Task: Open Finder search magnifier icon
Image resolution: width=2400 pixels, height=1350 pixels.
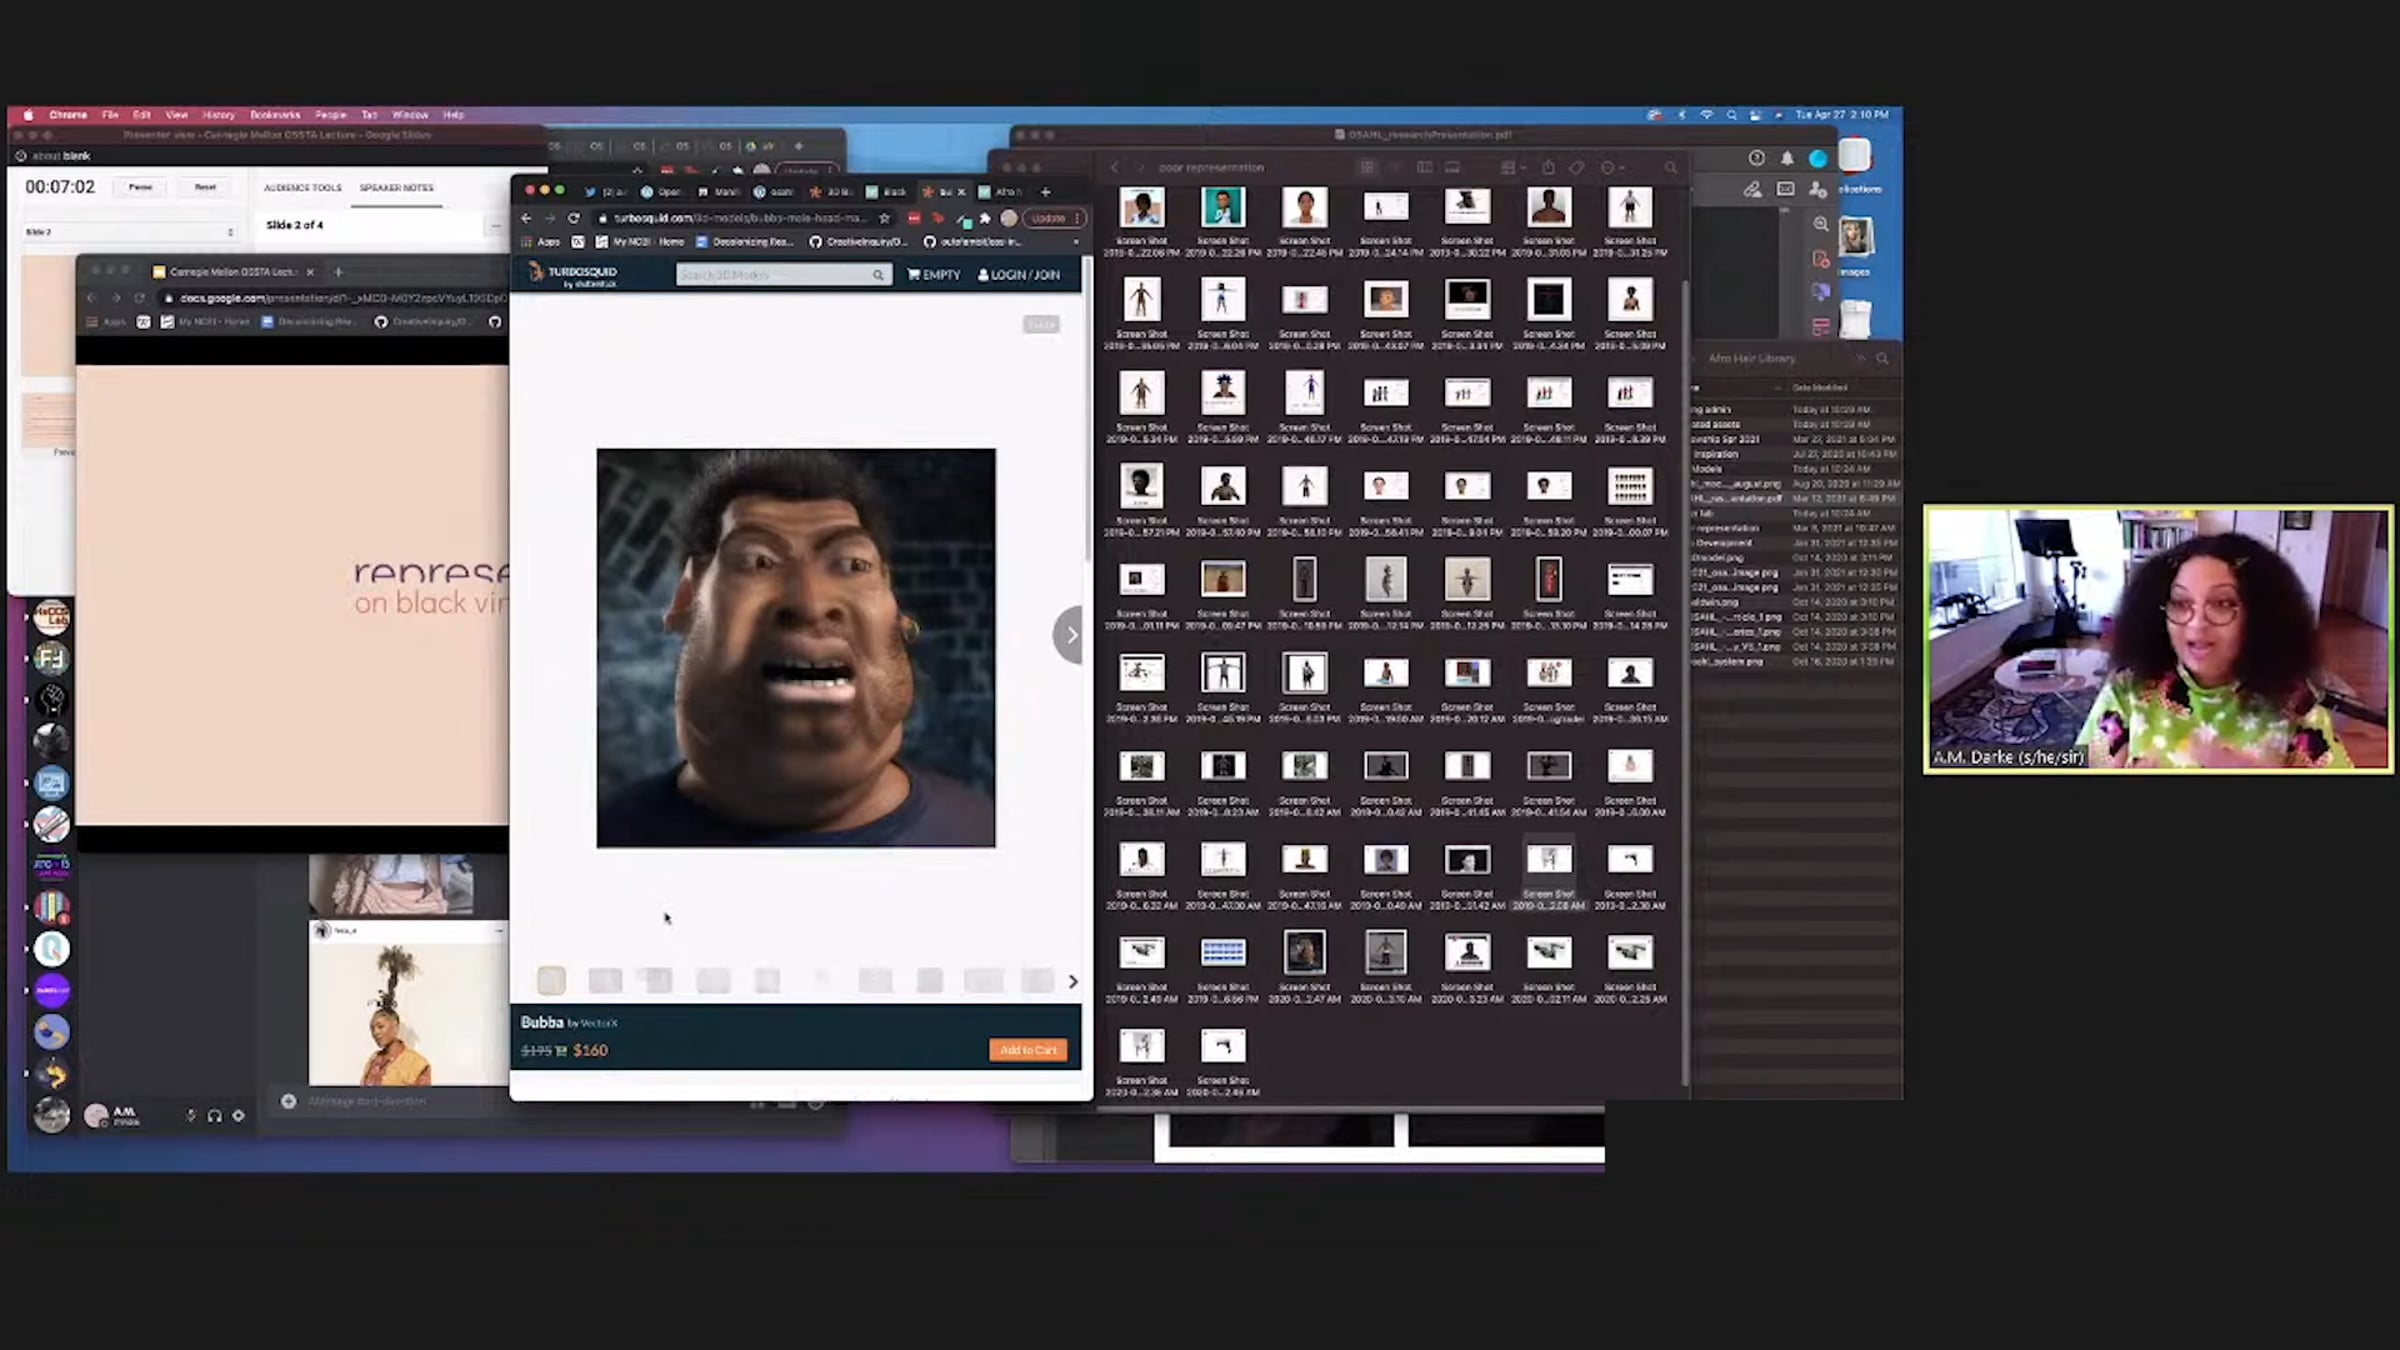Action: pyautogui.click(x=1670, y=167)
